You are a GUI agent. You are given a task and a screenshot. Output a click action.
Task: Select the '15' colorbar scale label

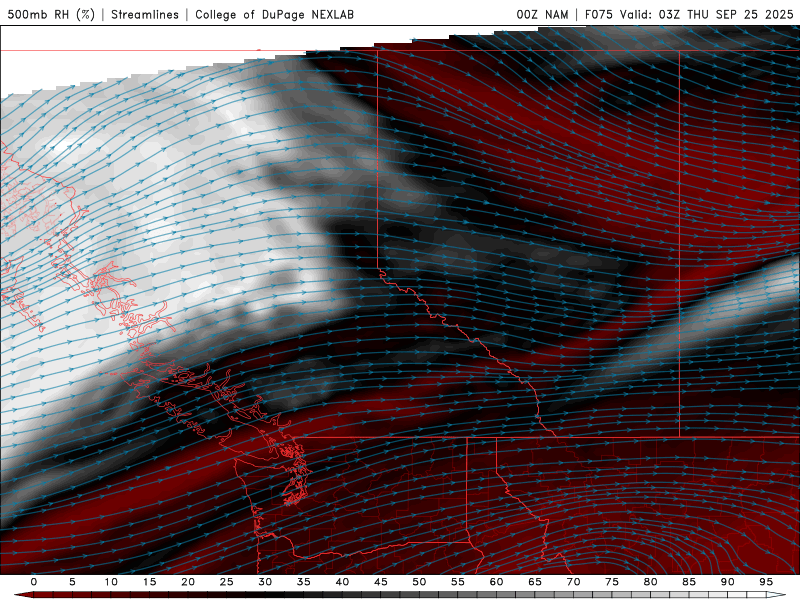coord(149,582)
